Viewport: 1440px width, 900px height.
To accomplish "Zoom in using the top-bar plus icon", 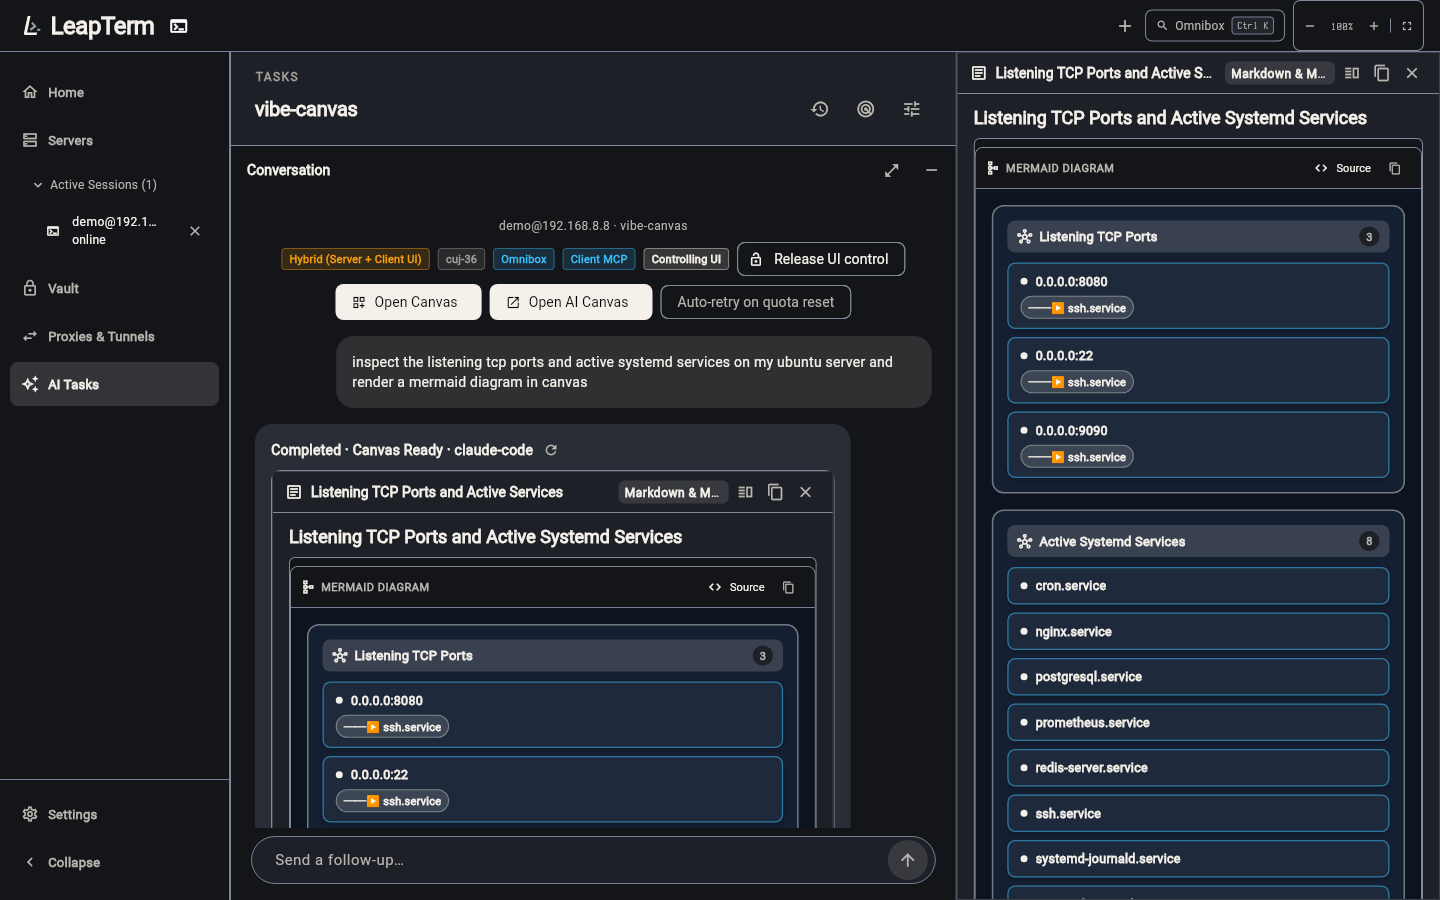I will (x=1374, y=26).
